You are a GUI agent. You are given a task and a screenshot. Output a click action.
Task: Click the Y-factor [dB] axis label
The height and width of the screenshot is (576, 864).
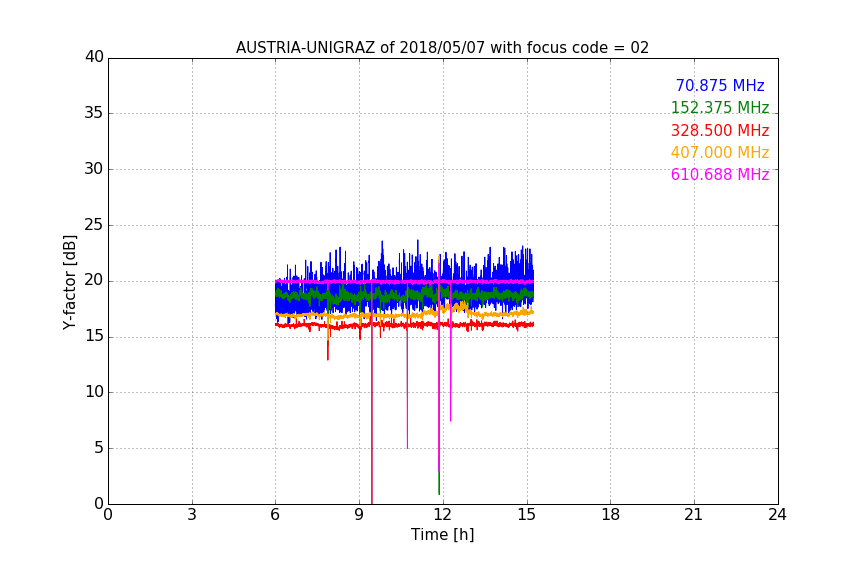(x=69, y=282)
